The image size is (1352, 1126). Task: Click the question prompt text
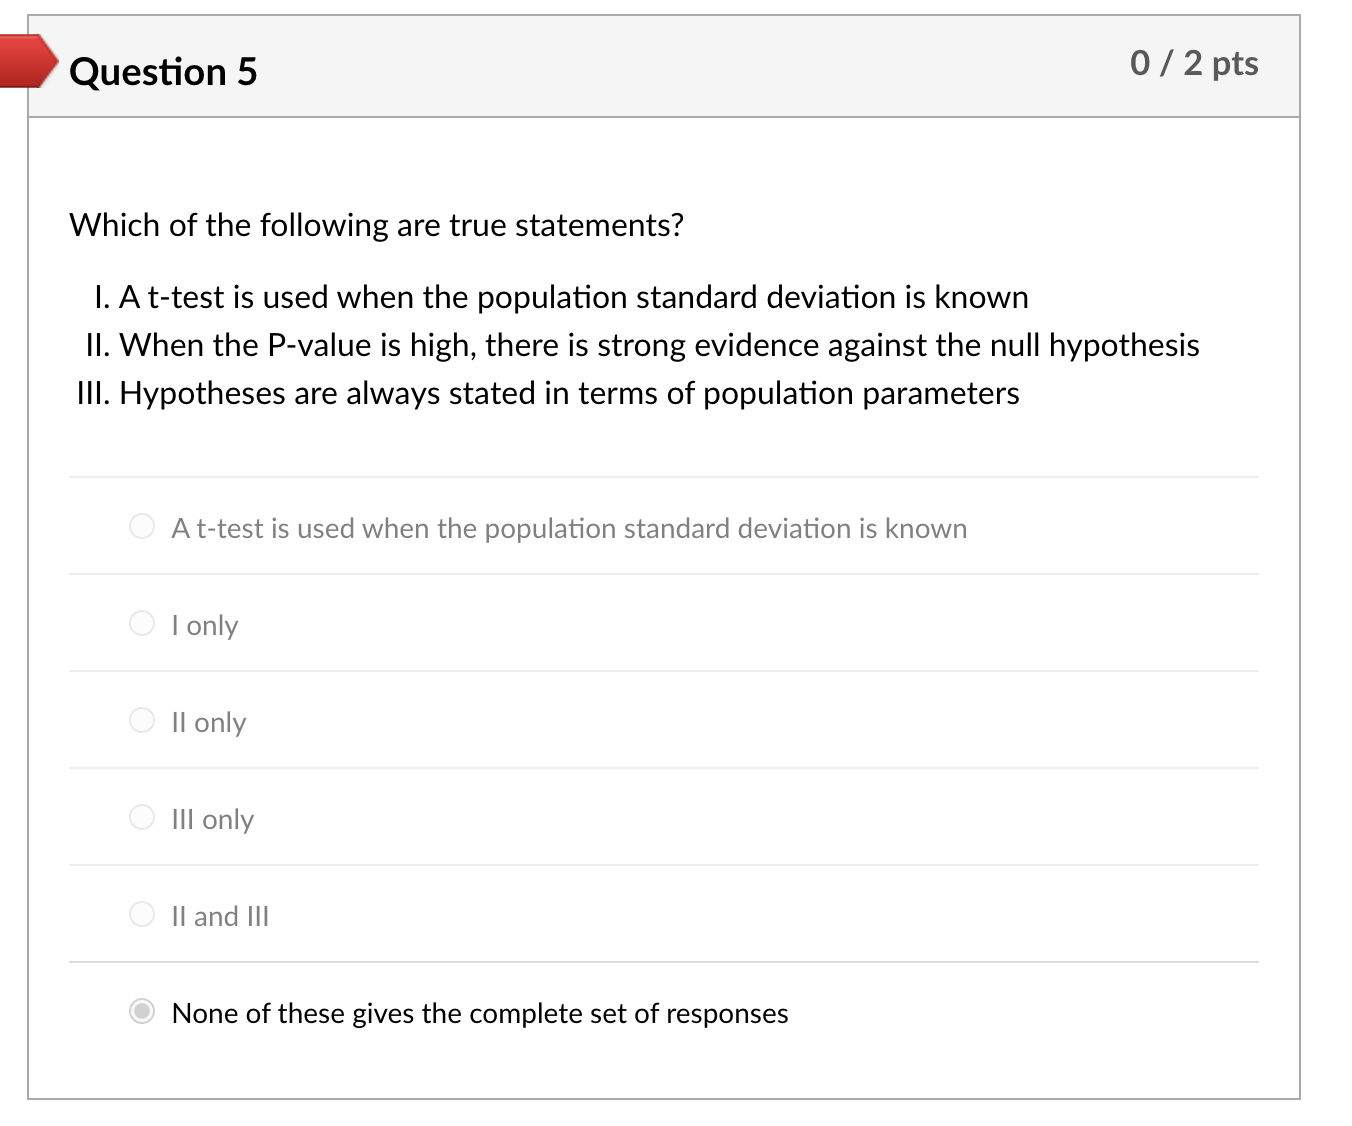pyautogui.click(x=375, y=225)
